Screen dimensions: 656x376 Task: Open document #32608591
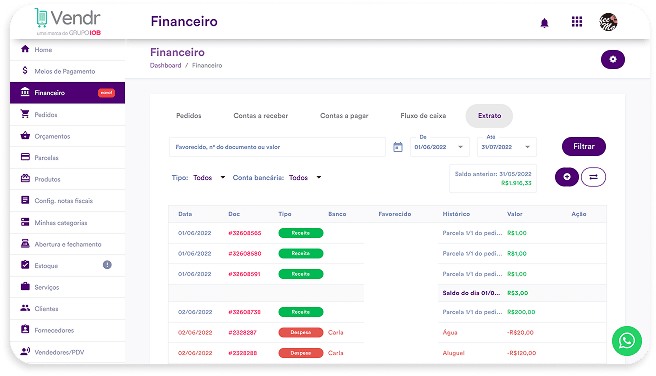click(244, 274)
